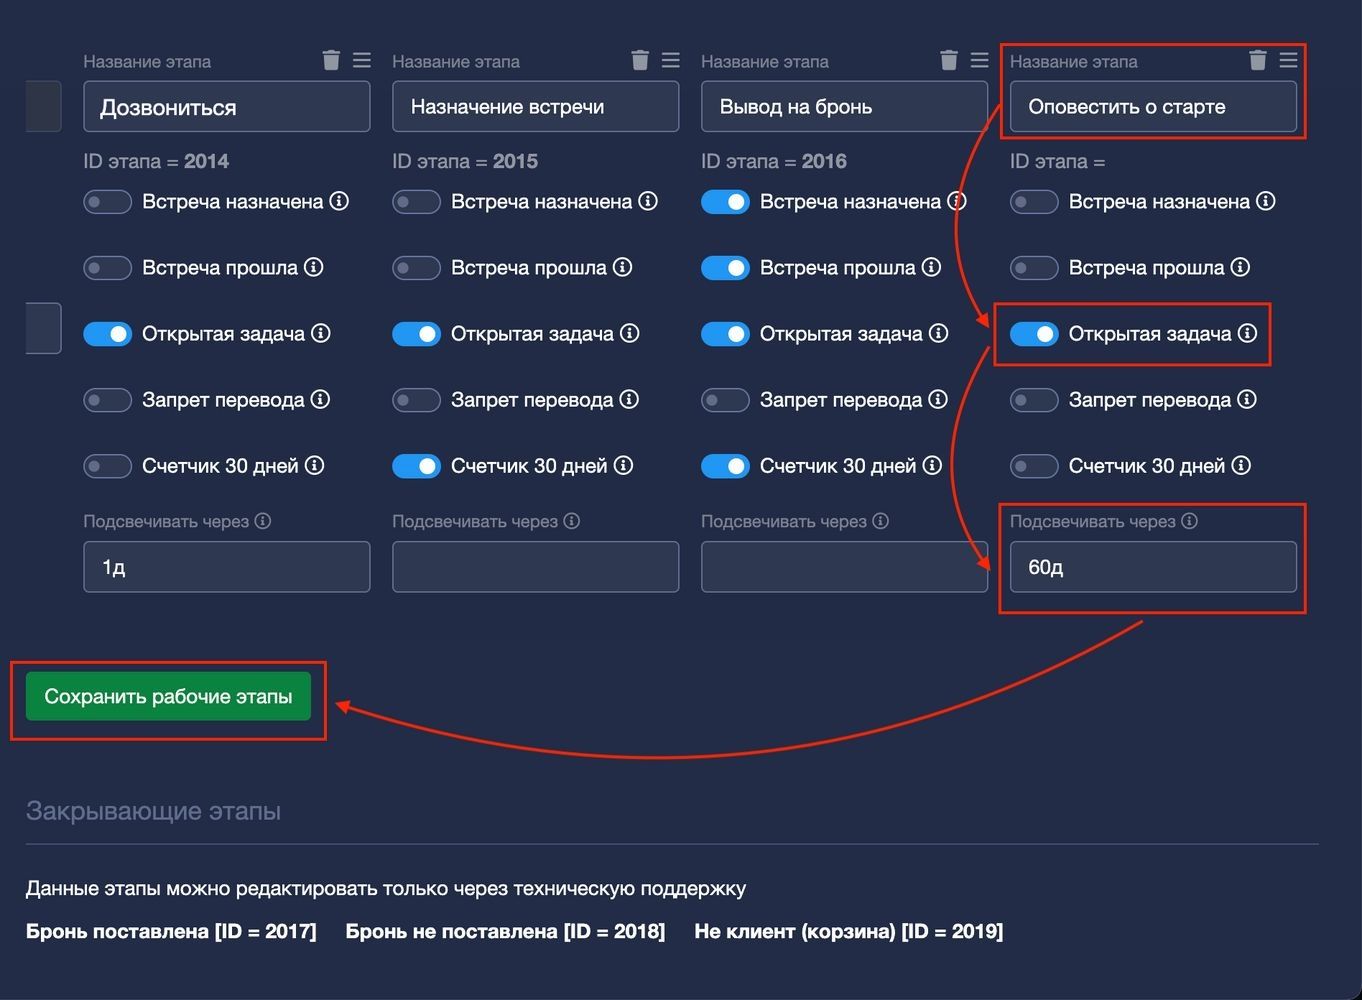Show info for Встреча назначена in Оповестить о старте column
This screenshot has height=1000, width=1362.
pyautogui.click(x=1266, y=201)
